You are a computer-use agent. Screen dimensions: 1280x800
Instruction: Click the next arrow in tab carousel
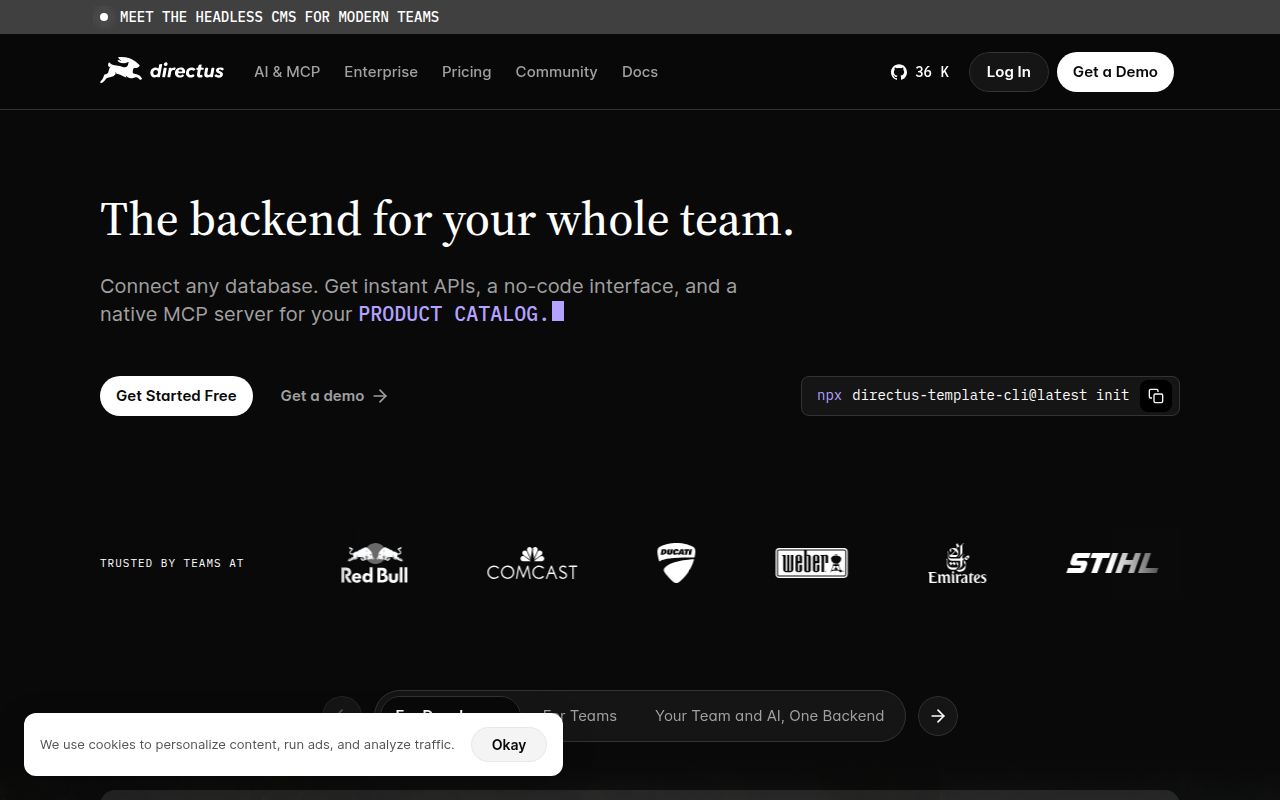pos(938,716)
